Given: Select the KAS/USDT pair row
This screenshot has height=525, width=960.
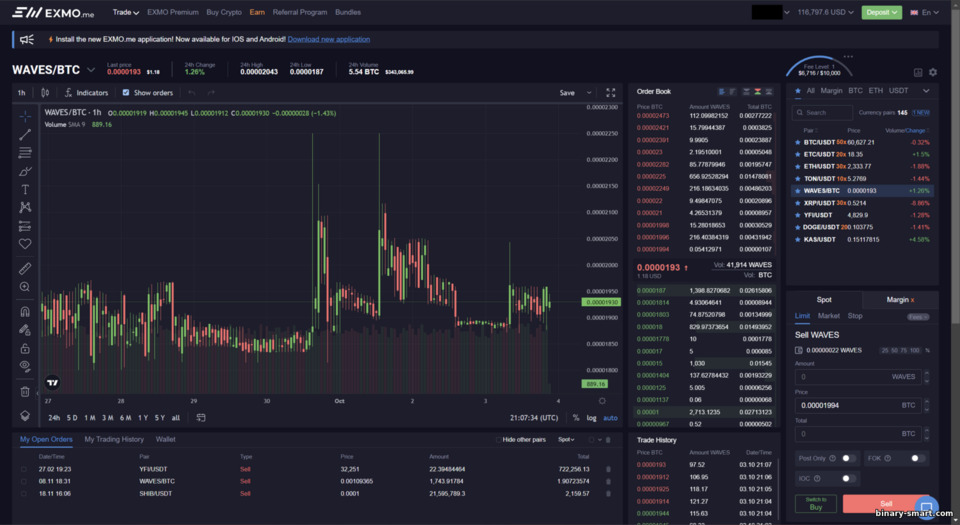Looking at the screenshot, I should (x=862, y=239).
